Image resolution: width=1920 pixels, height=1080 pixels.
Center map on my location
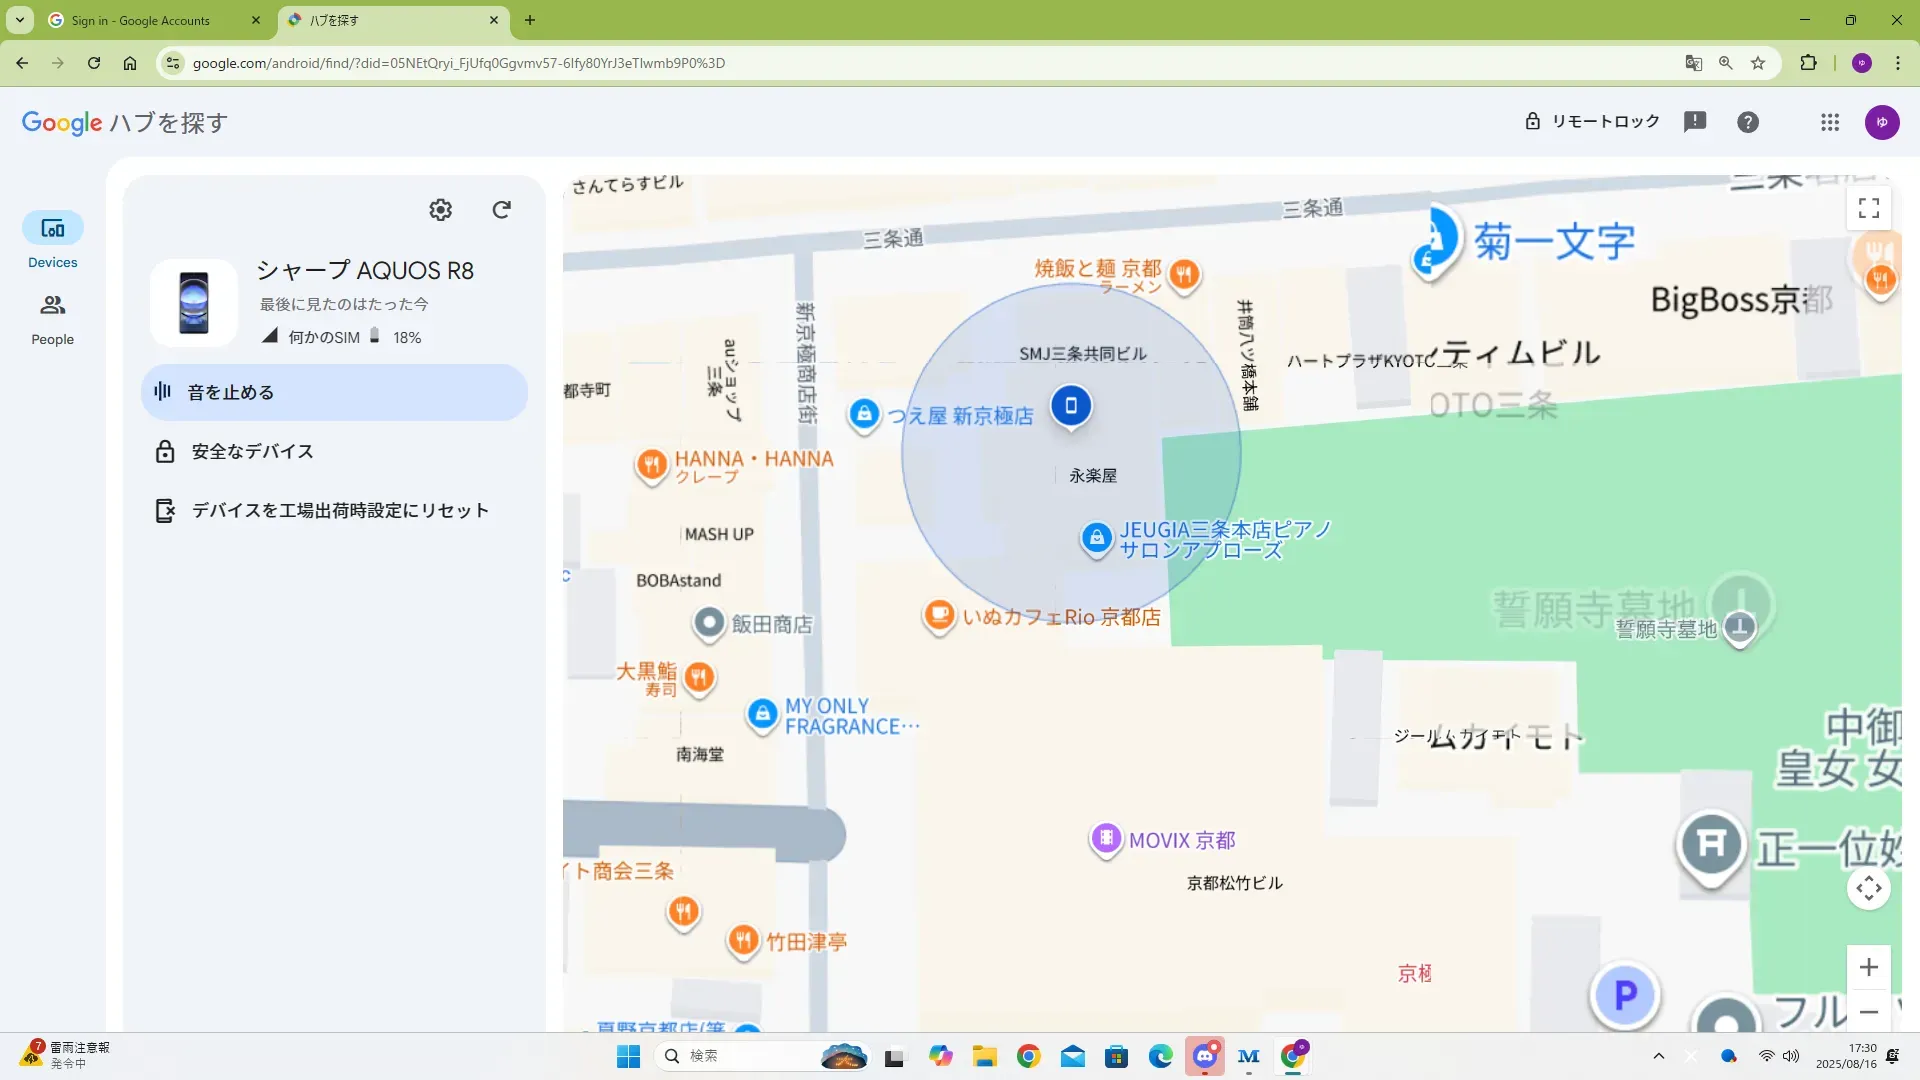tap(1868, 888)
